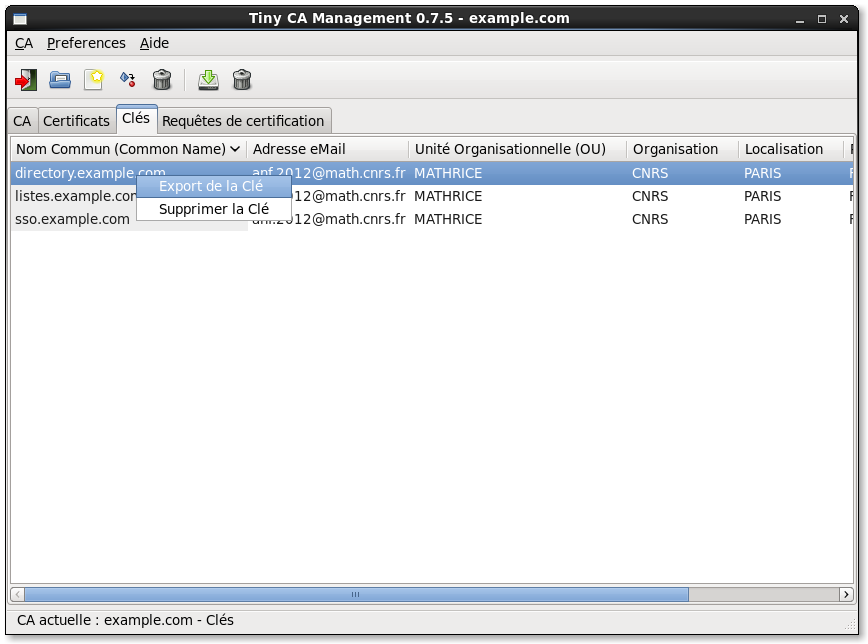The image size is (868, 644).
Task: Delete key using the rightmost toolbar trash icon
Action: coord(242,80)
